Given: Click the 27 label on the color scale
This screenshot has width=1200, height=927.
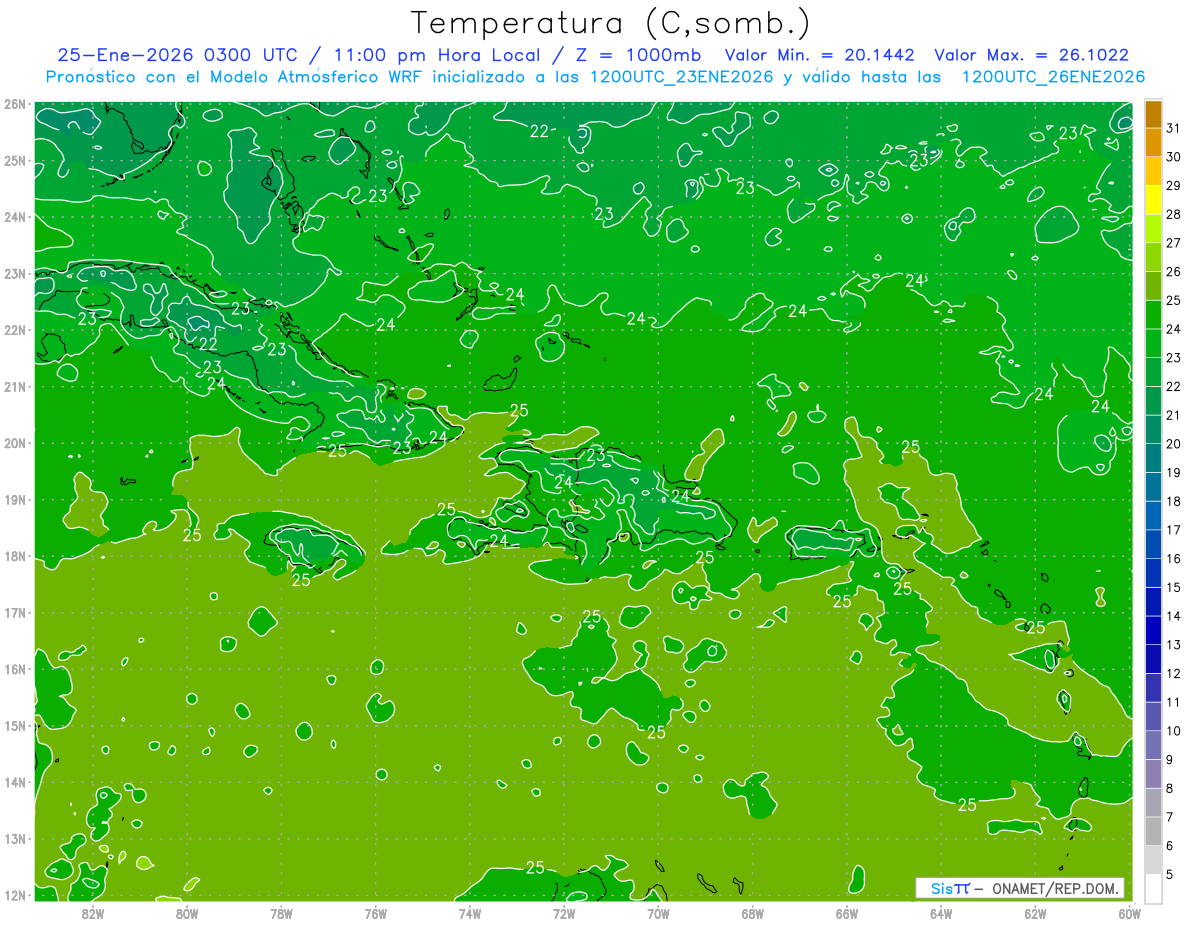Looking at the screenshot, I should pos(1173,242).
